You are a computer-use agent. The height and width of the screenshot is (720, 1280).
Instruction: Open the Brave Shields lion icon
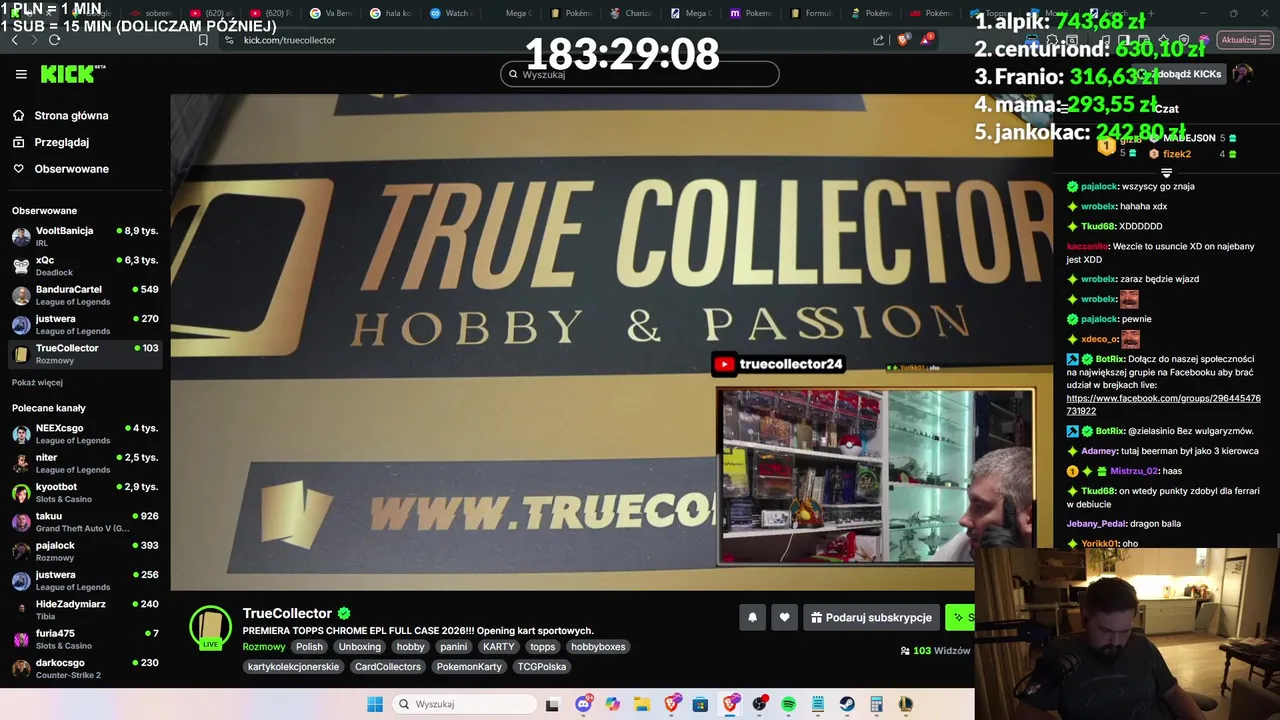904,40
